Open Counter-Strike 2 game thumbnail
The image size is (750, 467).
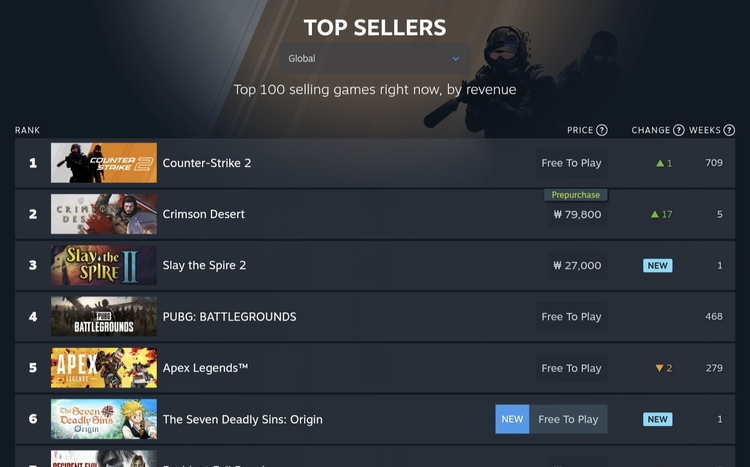pos(104,163)
